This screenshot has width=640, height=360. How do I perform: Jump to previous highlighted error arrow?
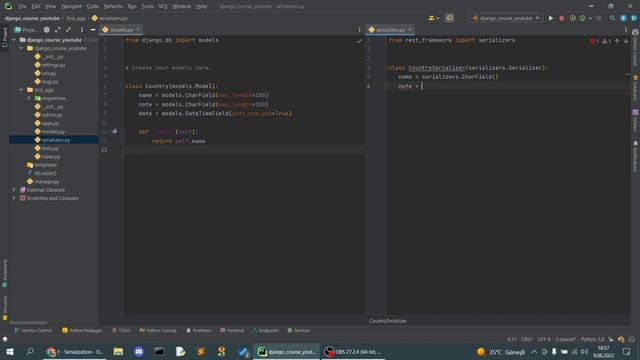(617, 41)
